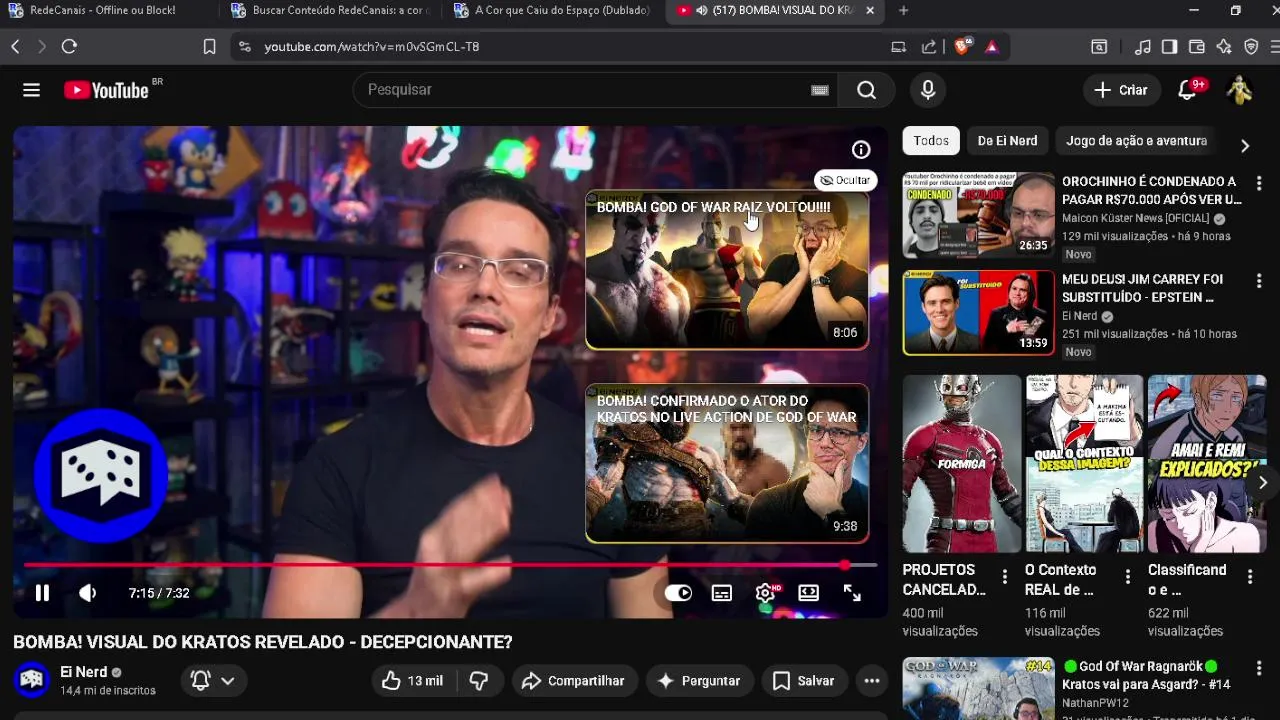The height and width of the screenshot is (720, 1280).
Task: Open Brave Leo AI sparkle icon
Action: coord(1224,46)
